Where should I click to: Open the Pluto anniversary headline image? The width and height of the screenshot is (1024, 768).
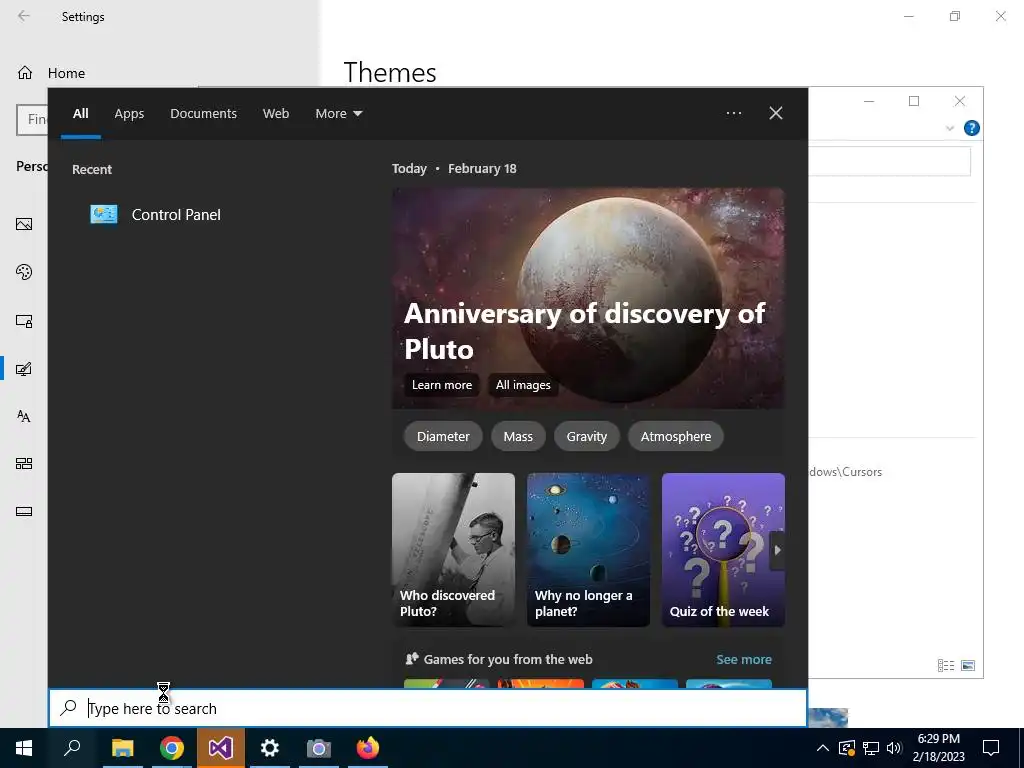pyautogui.click(x=588, y=298)
